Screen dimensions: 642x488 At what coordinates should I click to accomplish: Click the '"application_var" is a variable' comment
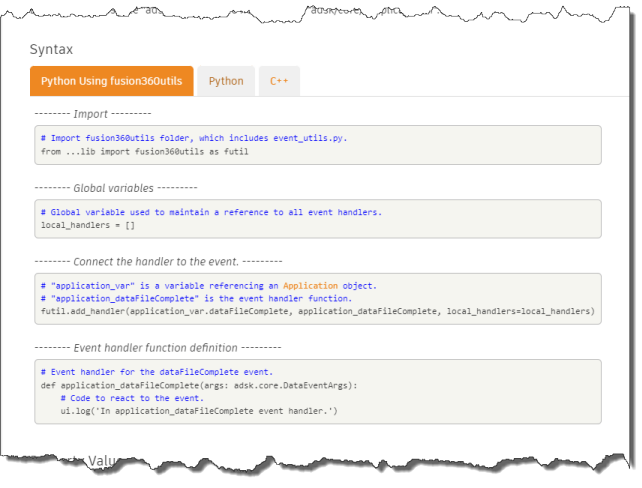209,286
